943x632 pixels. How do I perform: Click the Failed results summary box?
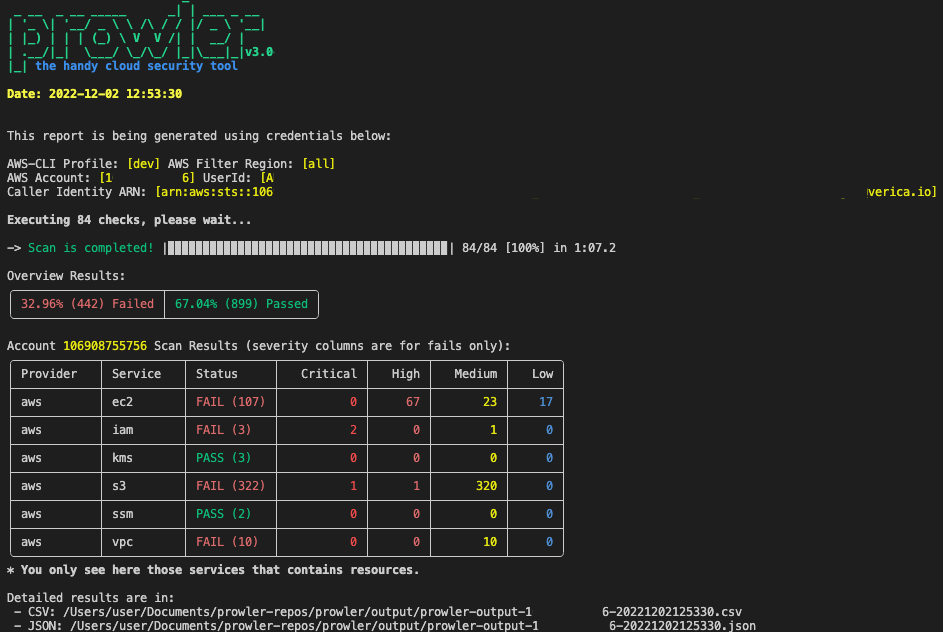click(86, 303)
